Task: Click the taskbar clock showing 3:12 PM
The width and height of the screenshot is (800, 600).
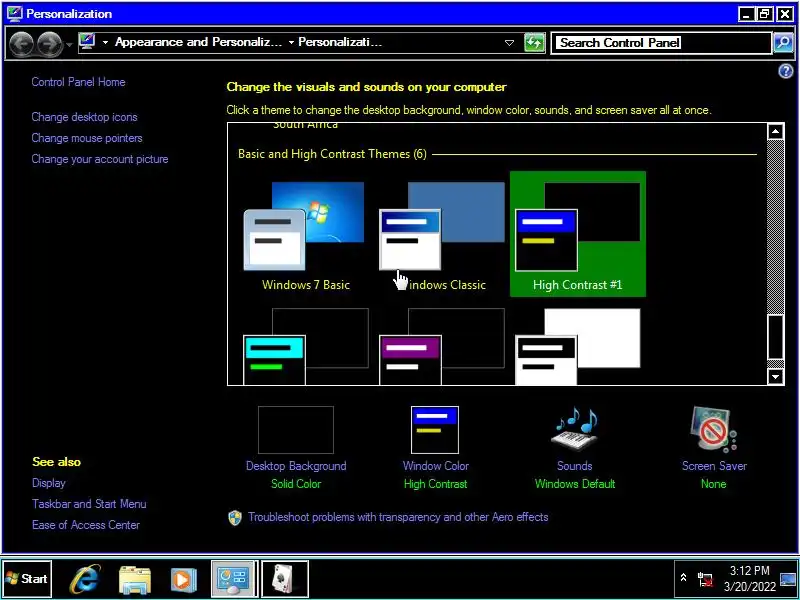Action: (749, 579)
